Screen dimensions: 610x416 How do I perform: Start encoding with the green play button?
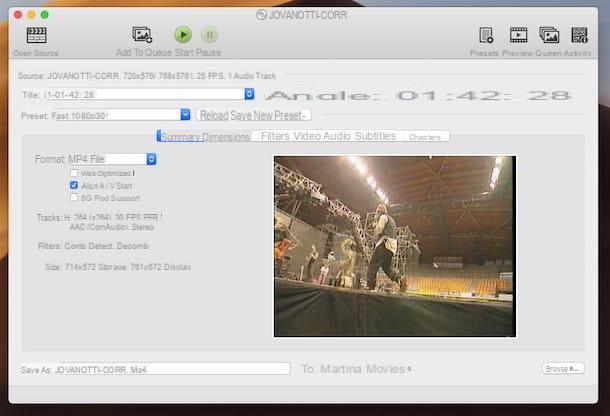(x=183, y=35)
